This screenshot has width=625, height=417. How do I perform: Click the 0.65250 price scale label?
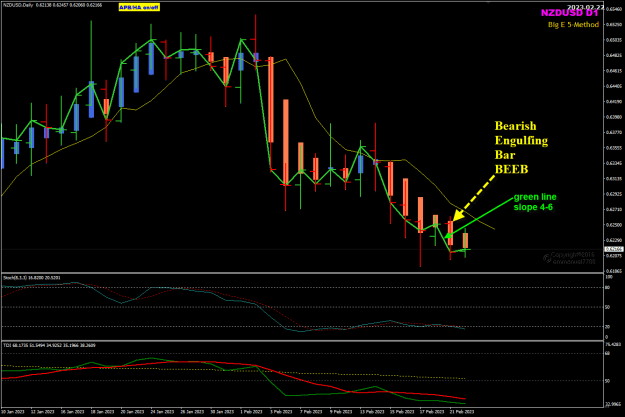tap(614, 24)
